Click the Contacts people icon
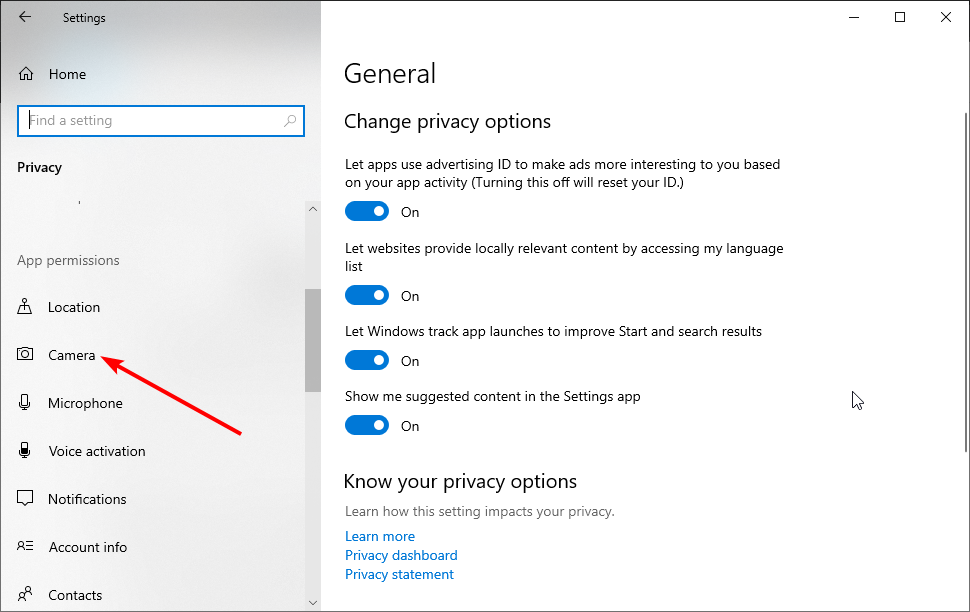The width and height of the screenshot is (970, 612). (x=26, y=595)
